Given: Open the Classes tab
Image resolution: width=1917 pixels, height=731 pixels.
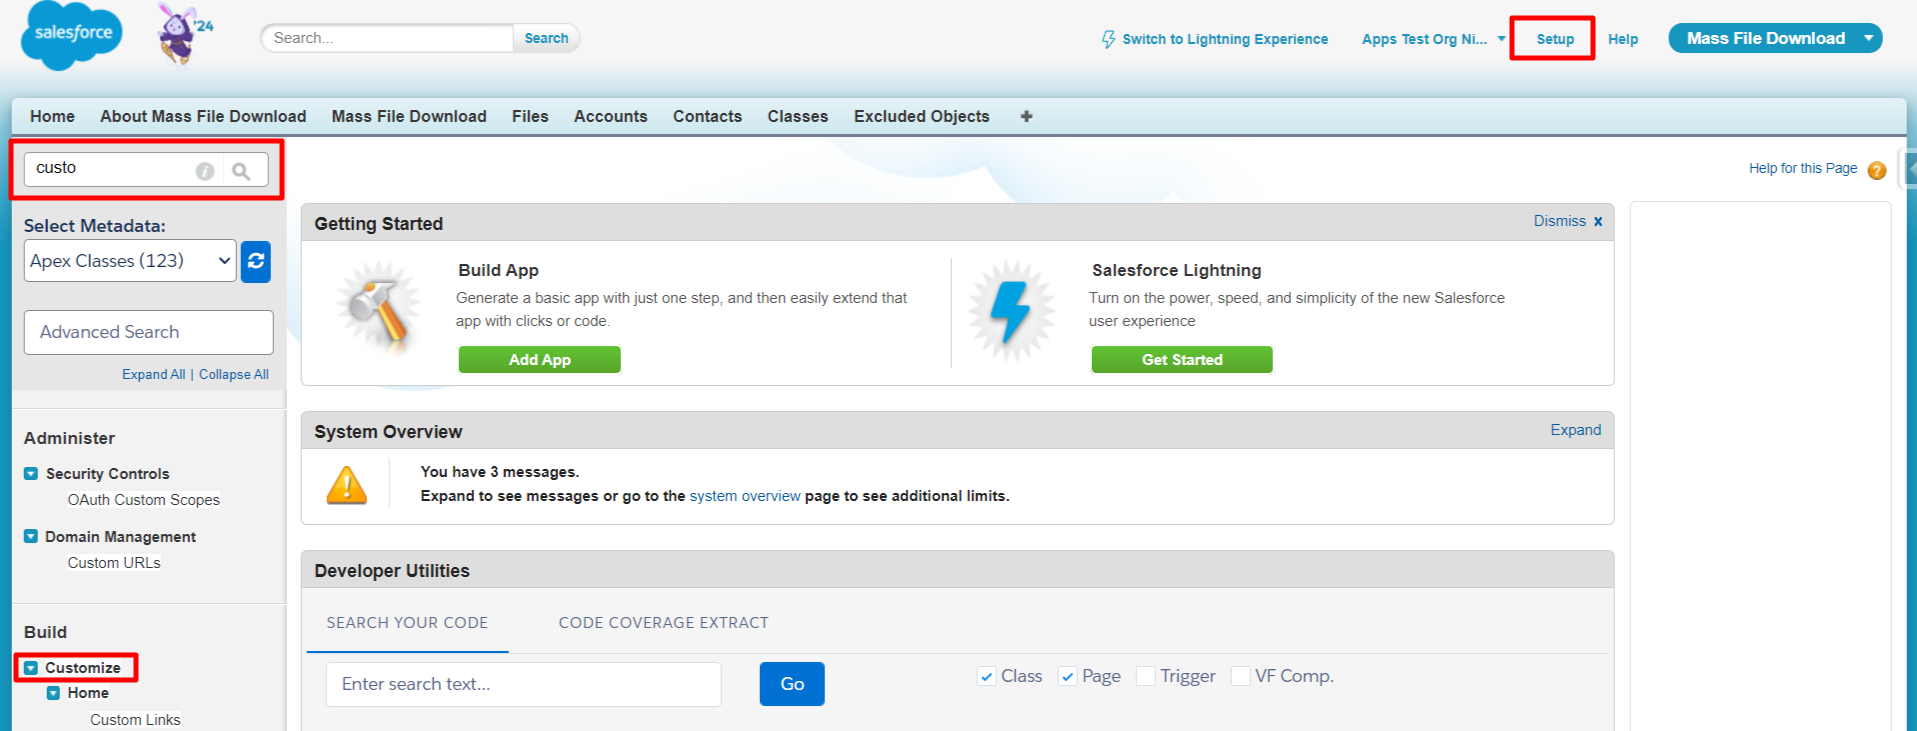Looking at the screenshot, I should click(798, 116).
